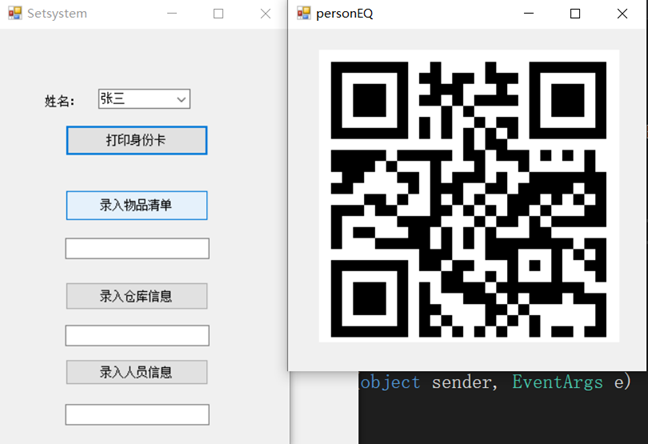Click the Setsystem window app icon
The image size is (648, 444).
[15, 13]
